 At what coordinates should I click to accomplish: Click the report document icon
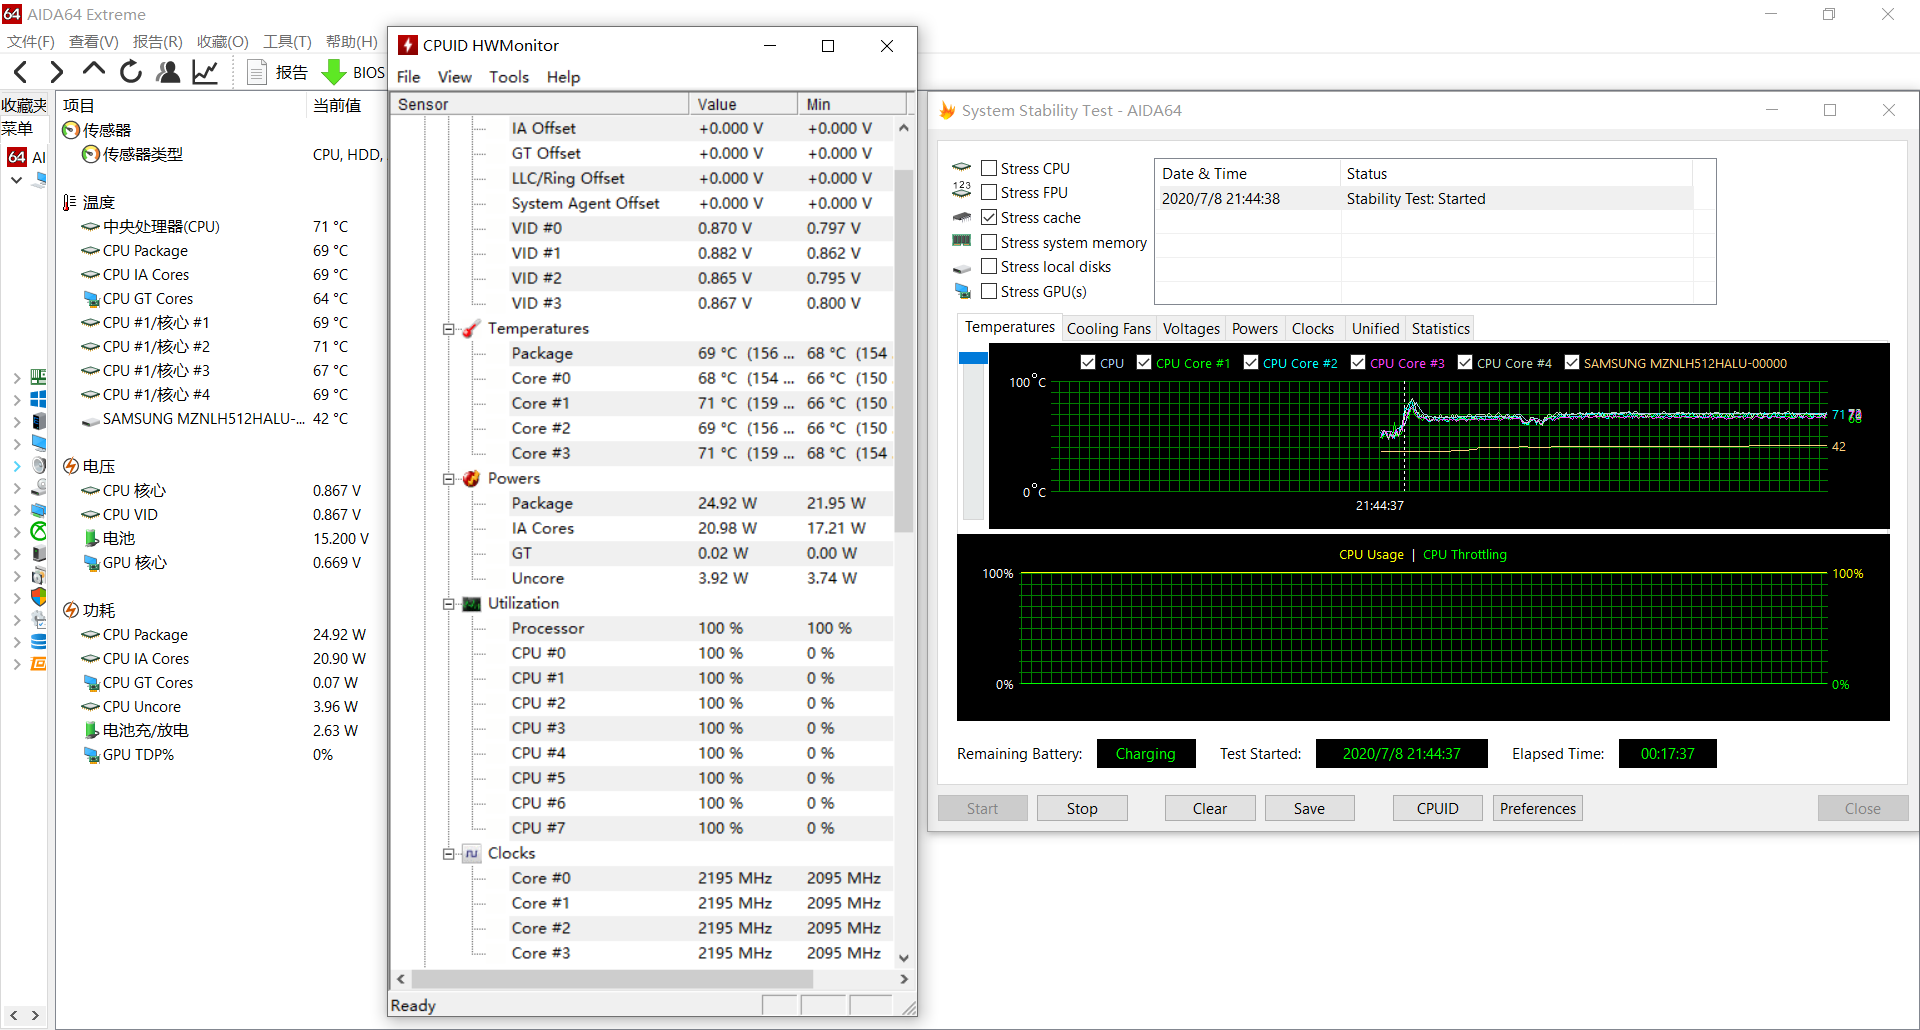[x=257, y=72]
